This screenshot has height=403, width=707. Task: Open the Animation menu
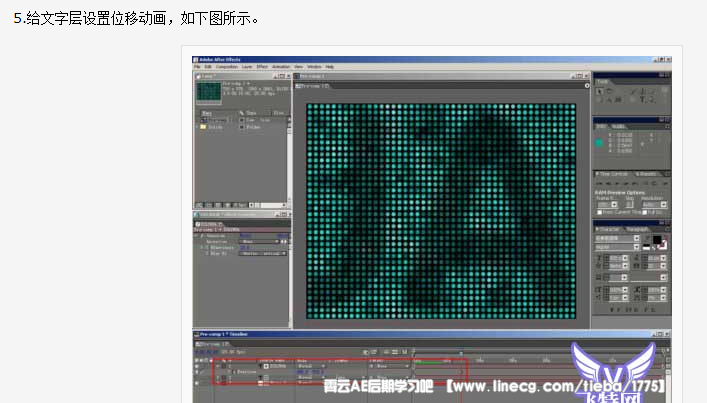(x=281, y=67)
